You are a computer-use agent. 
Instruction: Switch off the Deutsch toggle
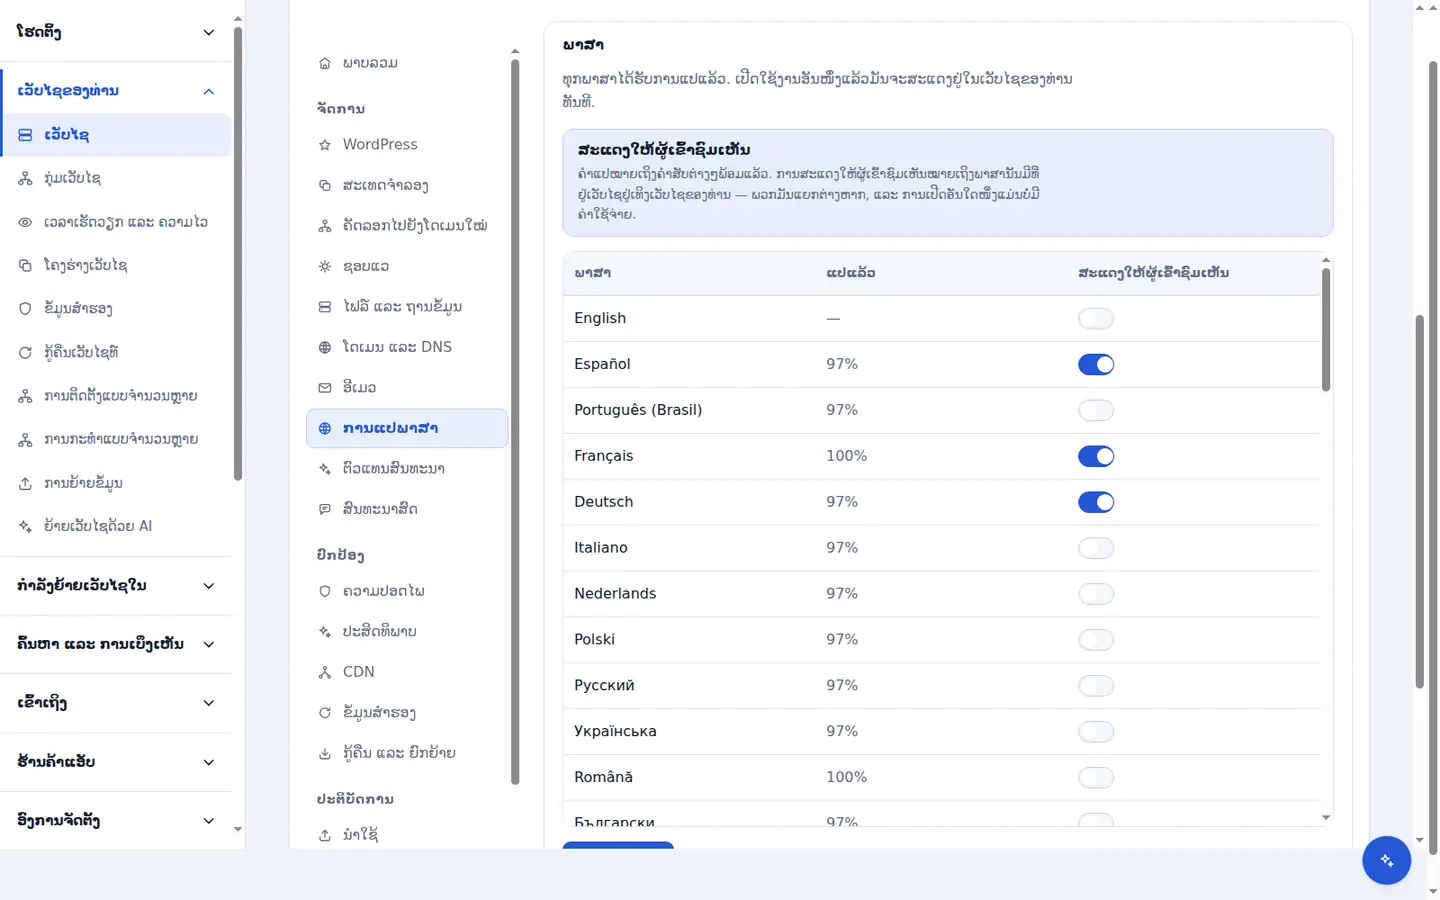pos(1096,503)
